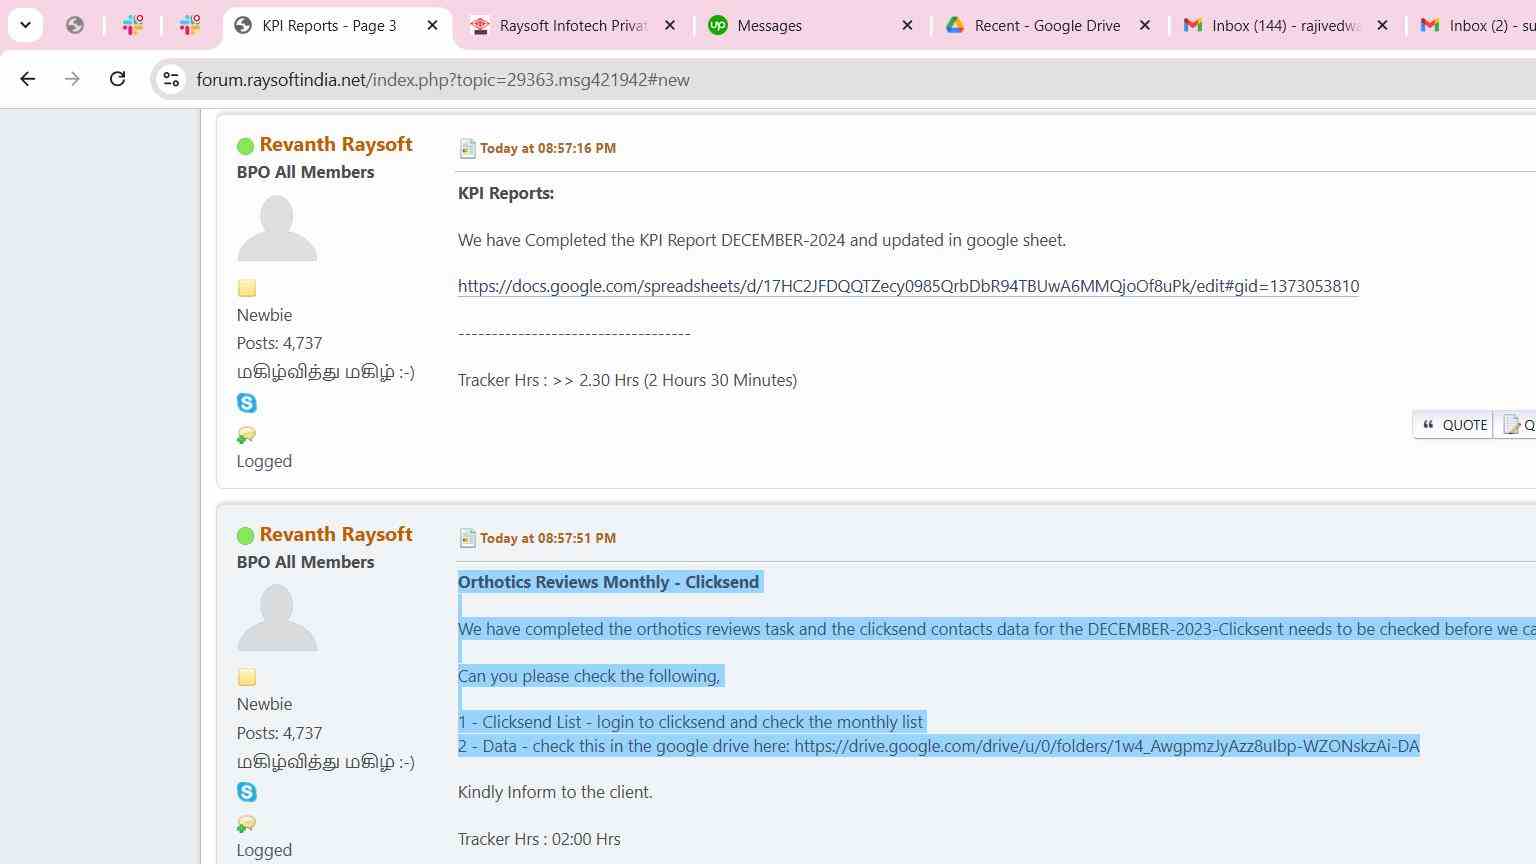1536x864 pixels.
Task: Click '1 - Clicksend List' line
Action: [x=690, y=722]
